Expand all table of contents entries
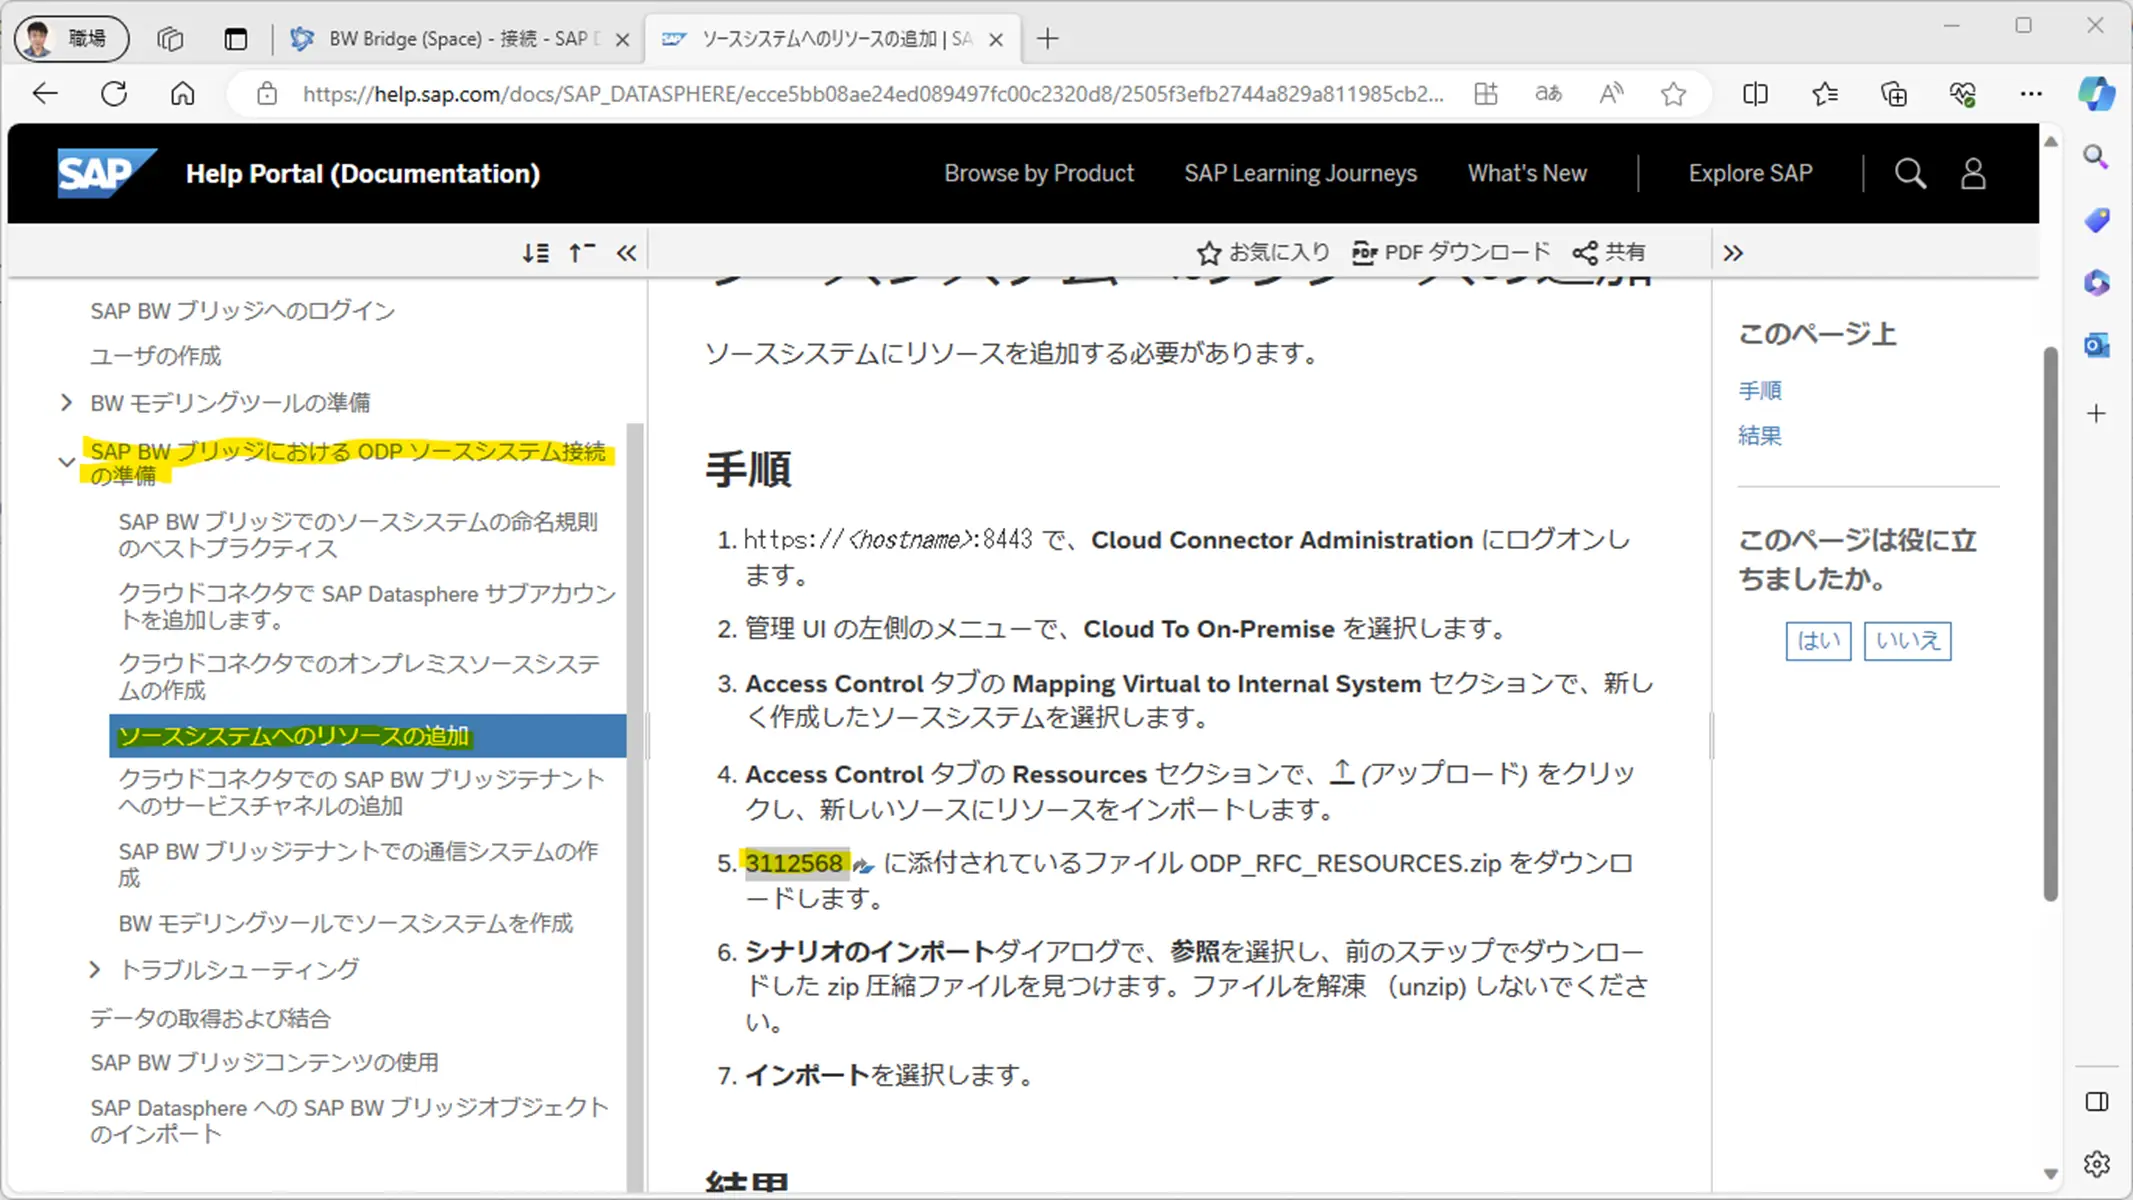 point(536,253)
